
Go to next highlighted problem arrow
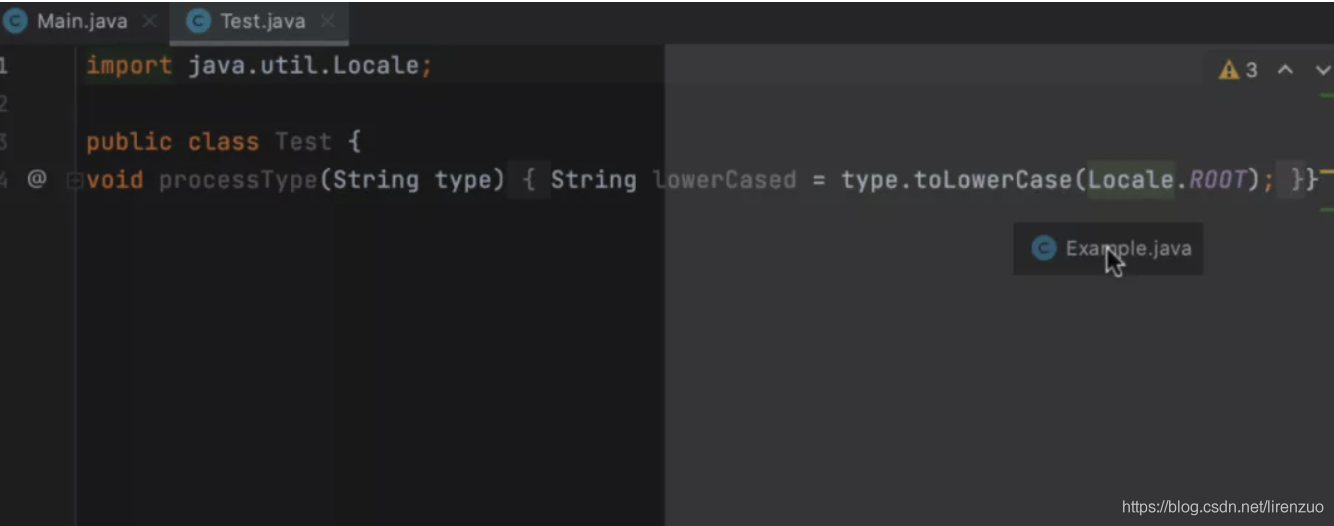tap(1322, 70)
